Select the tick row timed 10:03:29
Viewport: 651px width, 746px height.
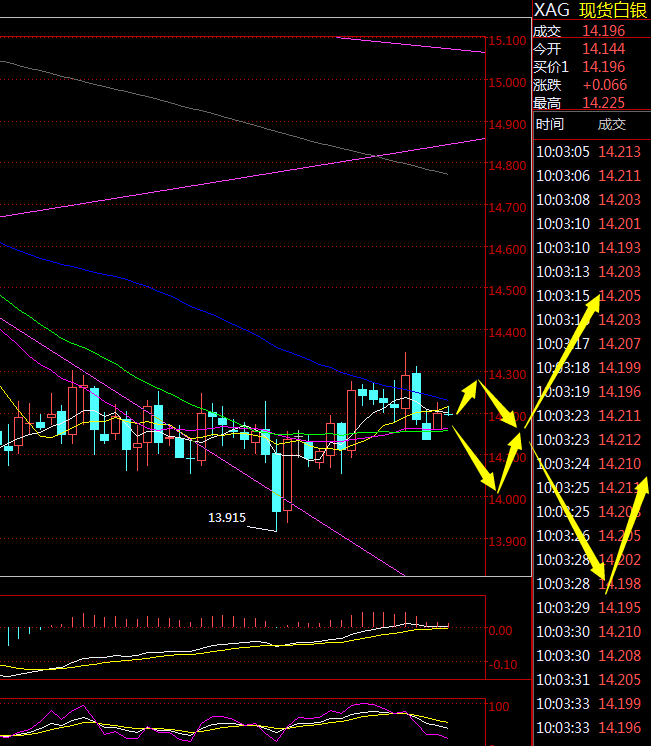589,608
